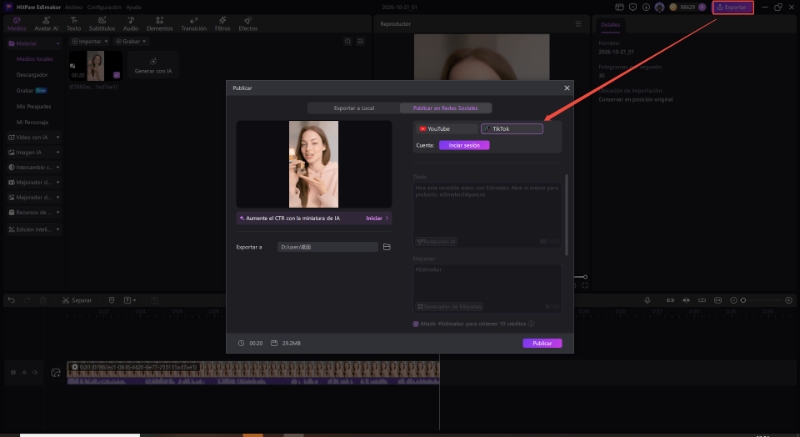Click the Exportar a path field
This screenshot has width=800, height=437.
coord(328,247)
